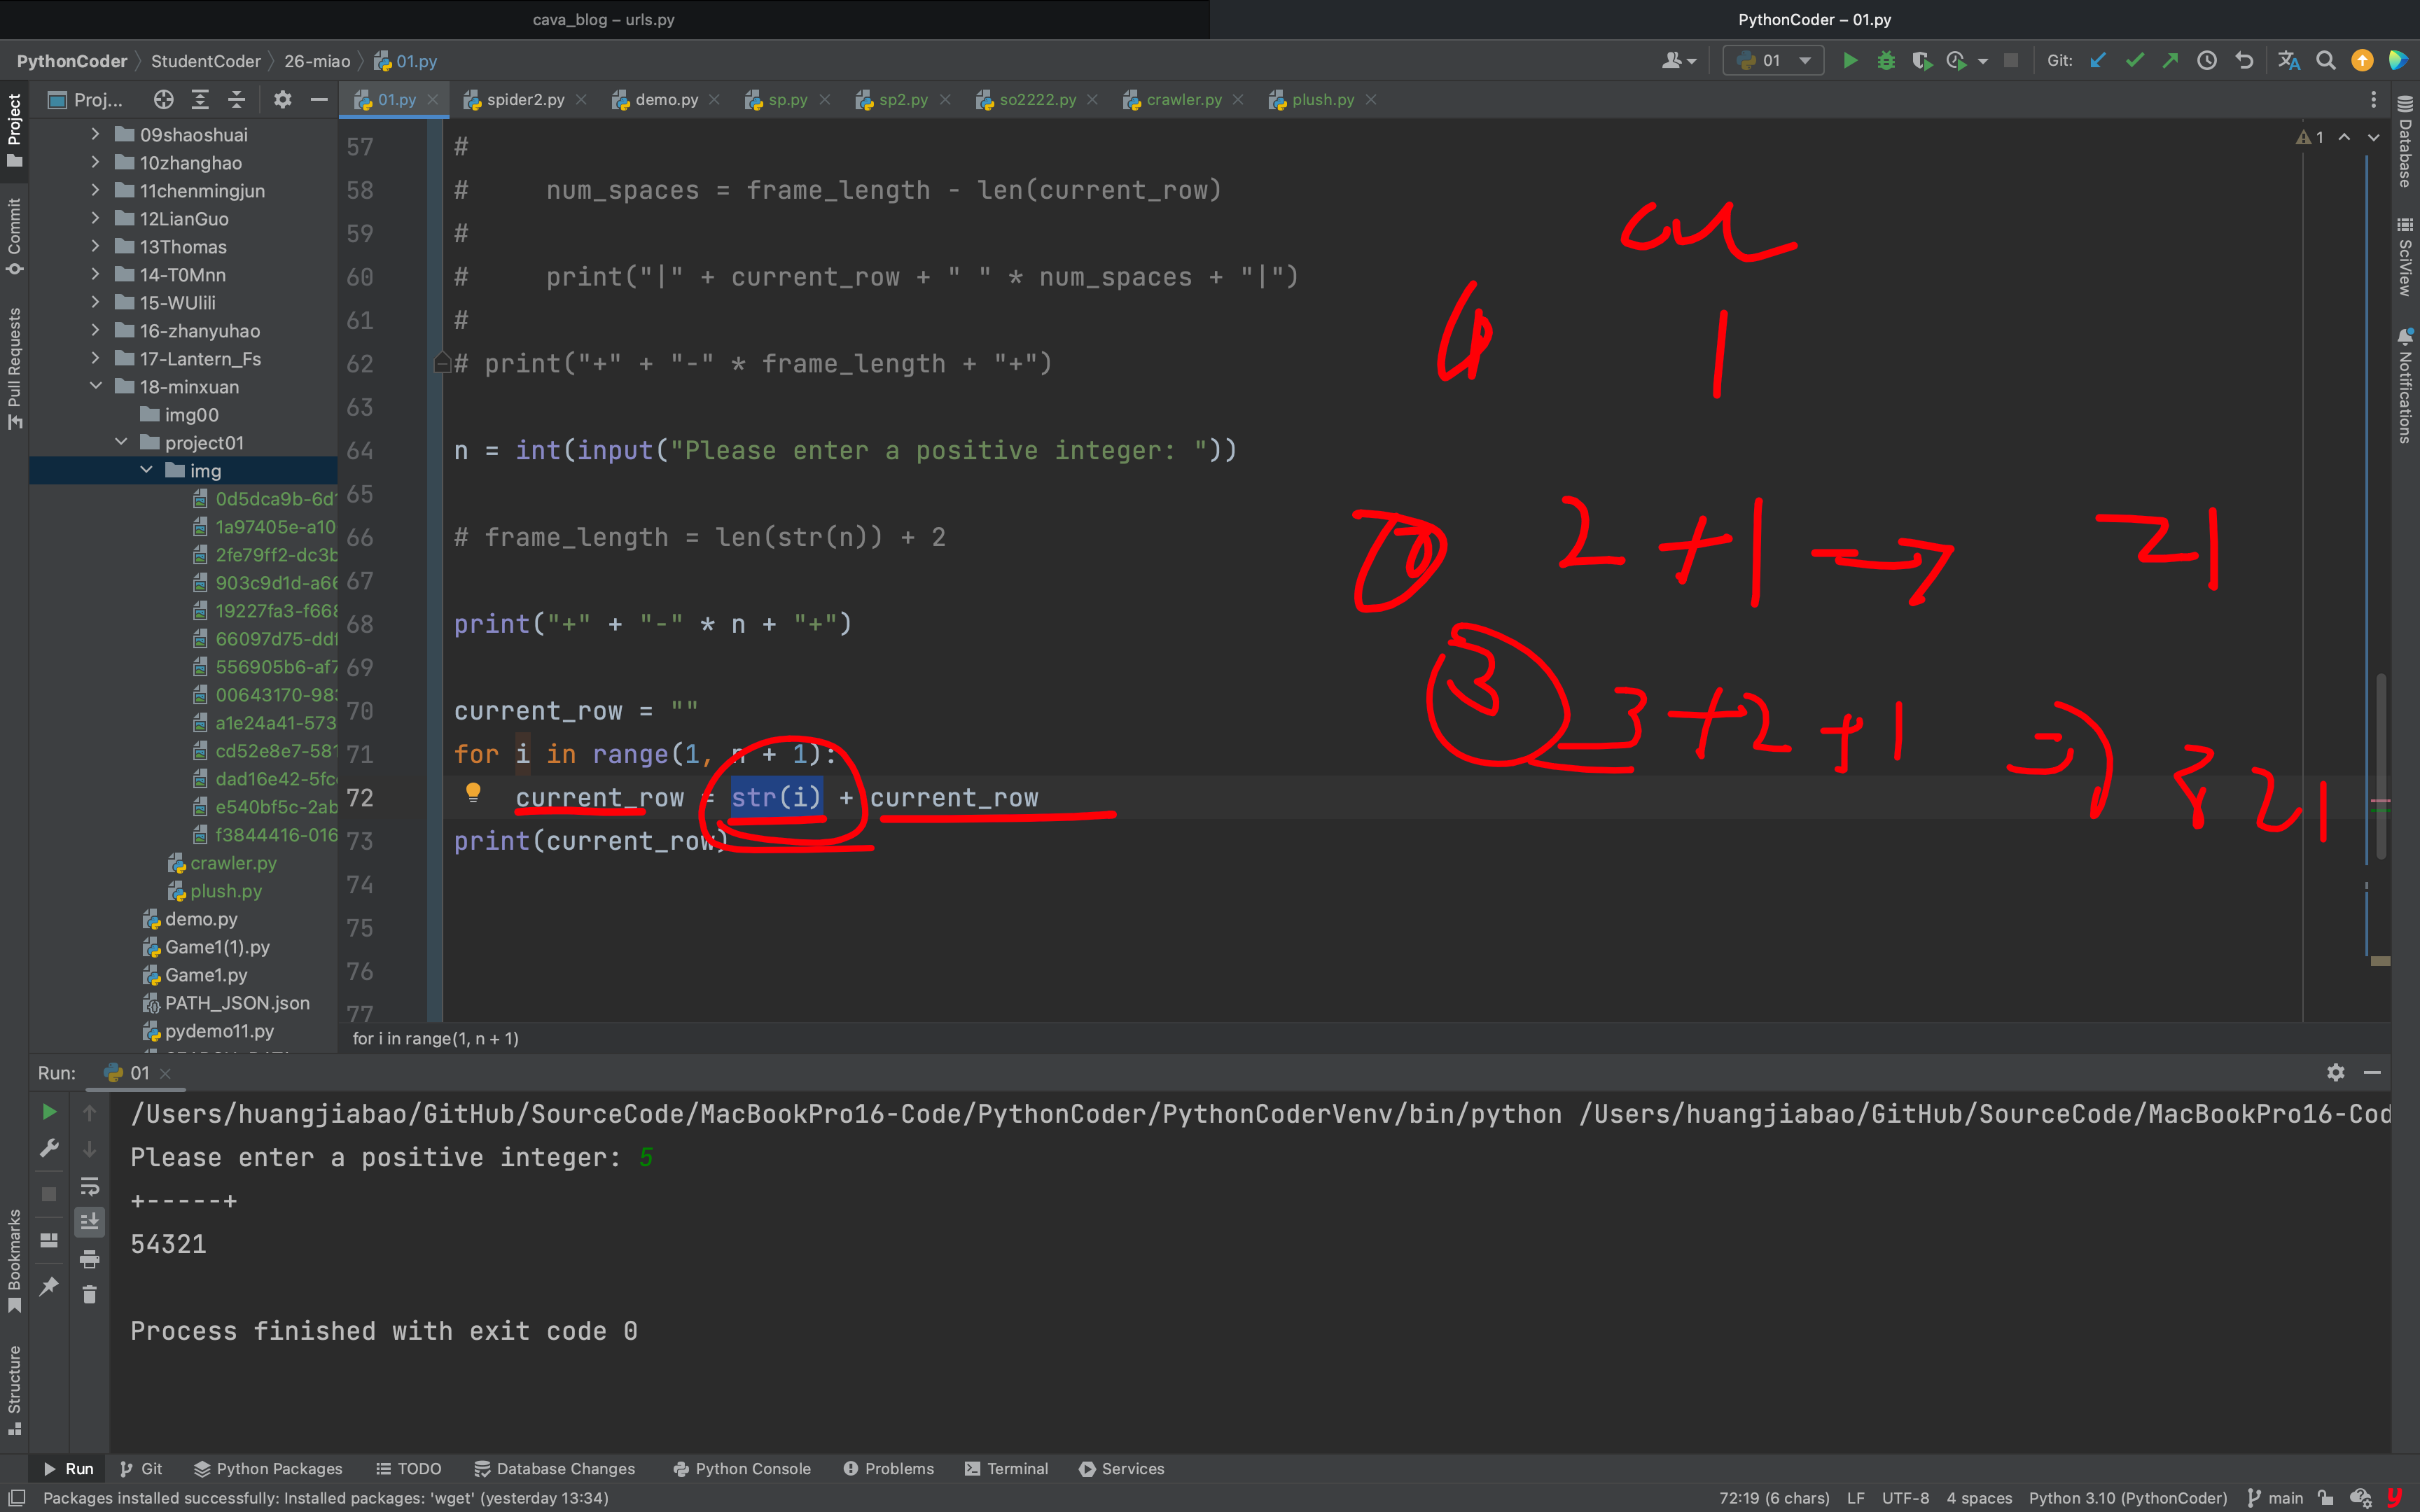
Task: Pin the Run tab
Action: [x=48, y=1286]
